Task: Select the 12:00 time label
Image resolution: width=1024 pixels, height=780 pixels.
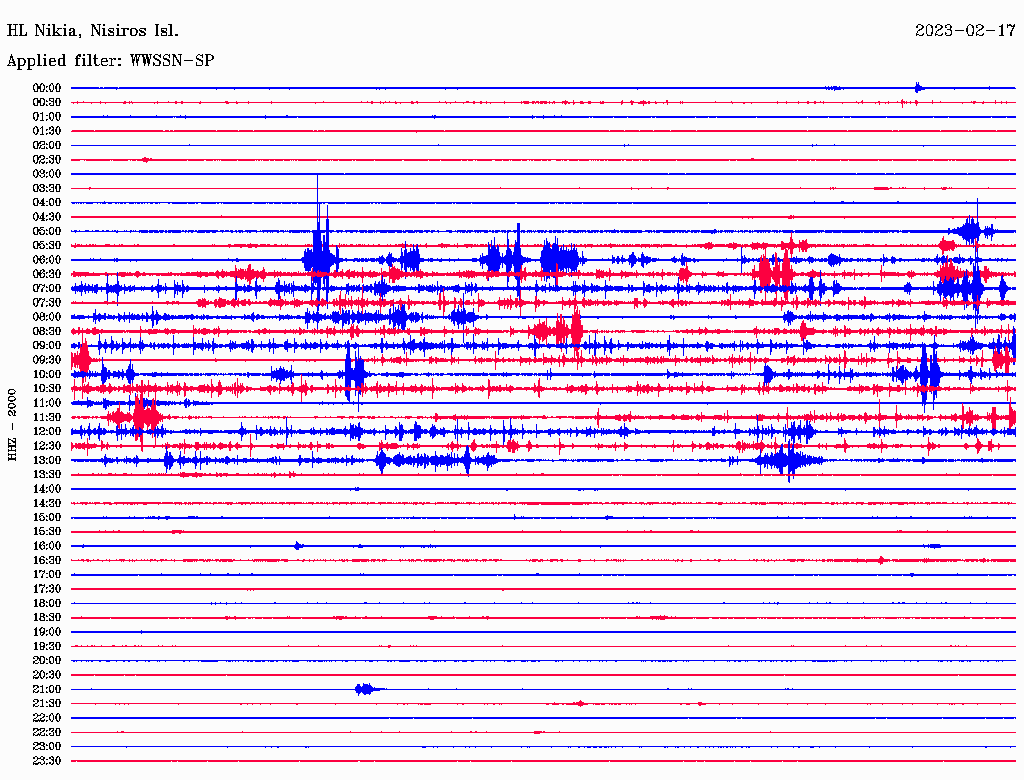Action: 47,431
